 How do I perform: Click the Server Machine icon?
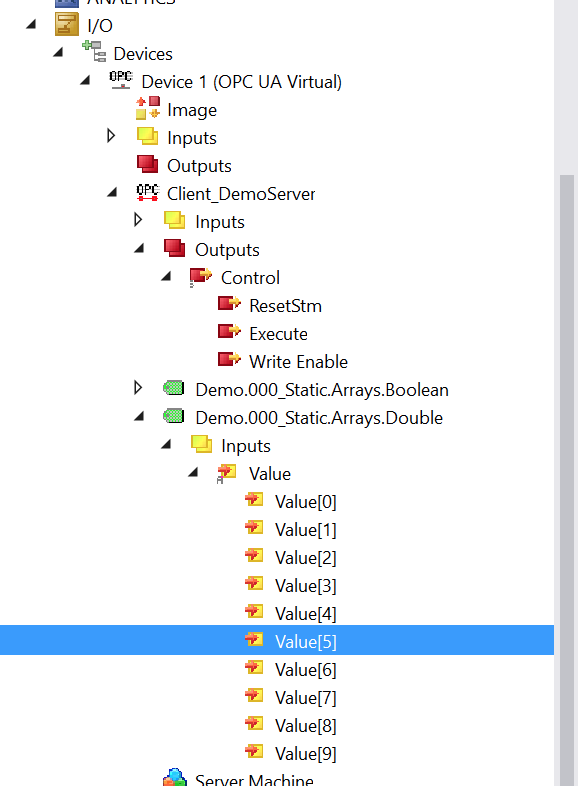coord(175,777)
